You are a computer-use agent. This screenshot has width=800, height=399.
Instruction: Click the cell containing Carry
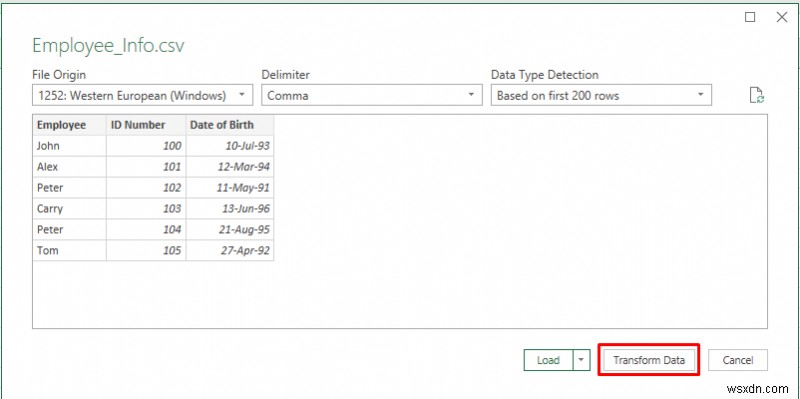tap(69, 209)
